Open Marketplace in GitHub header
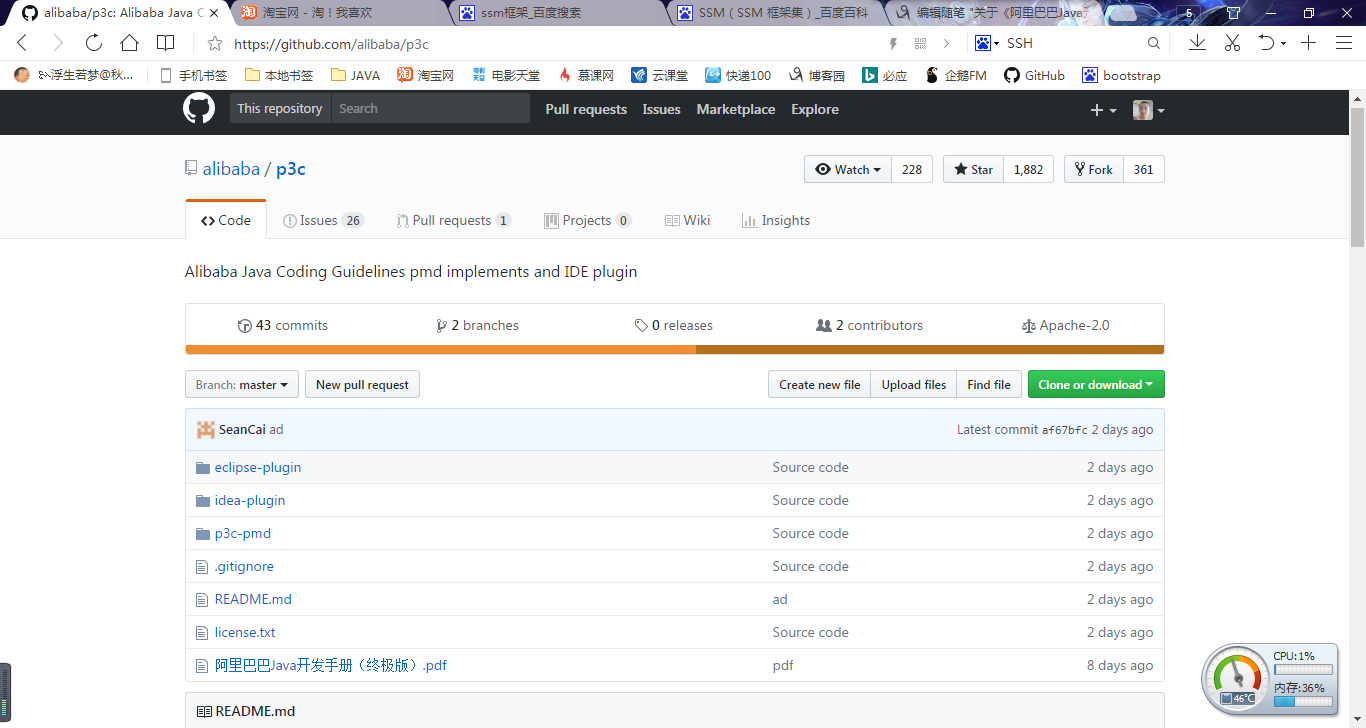Image resolution: width=1366 pixels, height=728 pixels. pyautogui.click(x=736, y=109)
